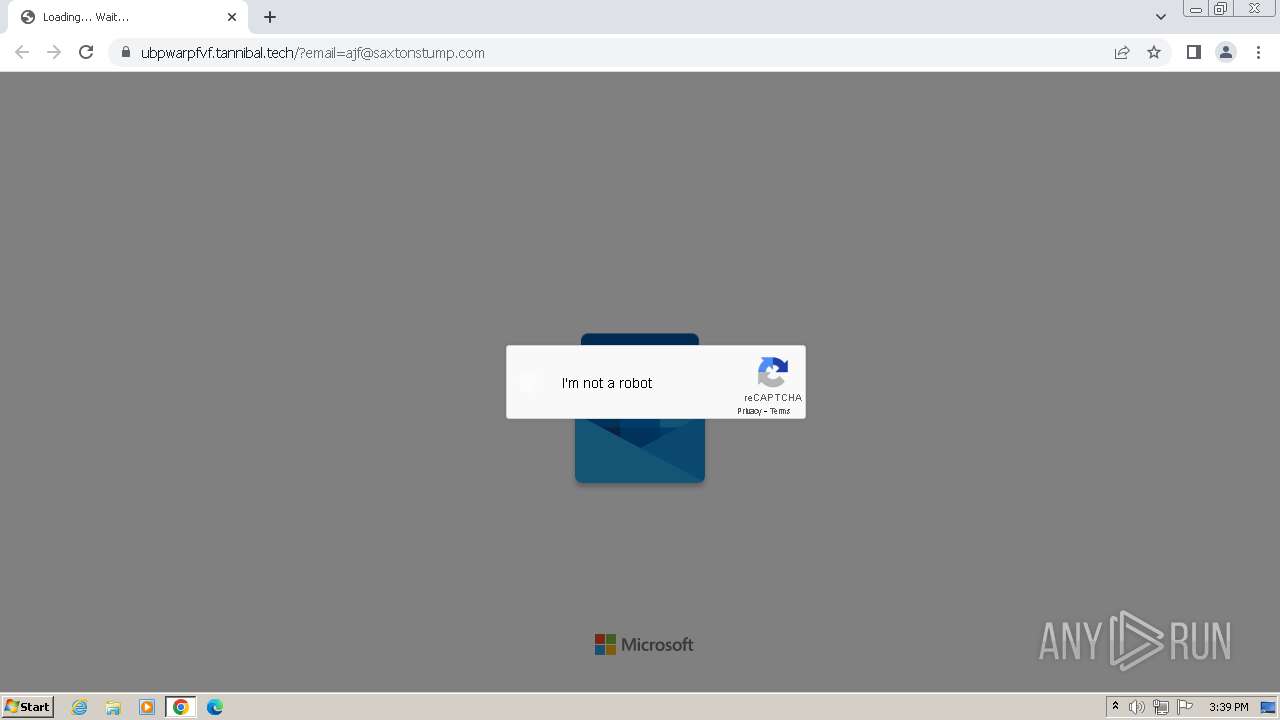1280x720 pixels.
Task: Toggle the browser side panel
Action: click(1193, 52)
